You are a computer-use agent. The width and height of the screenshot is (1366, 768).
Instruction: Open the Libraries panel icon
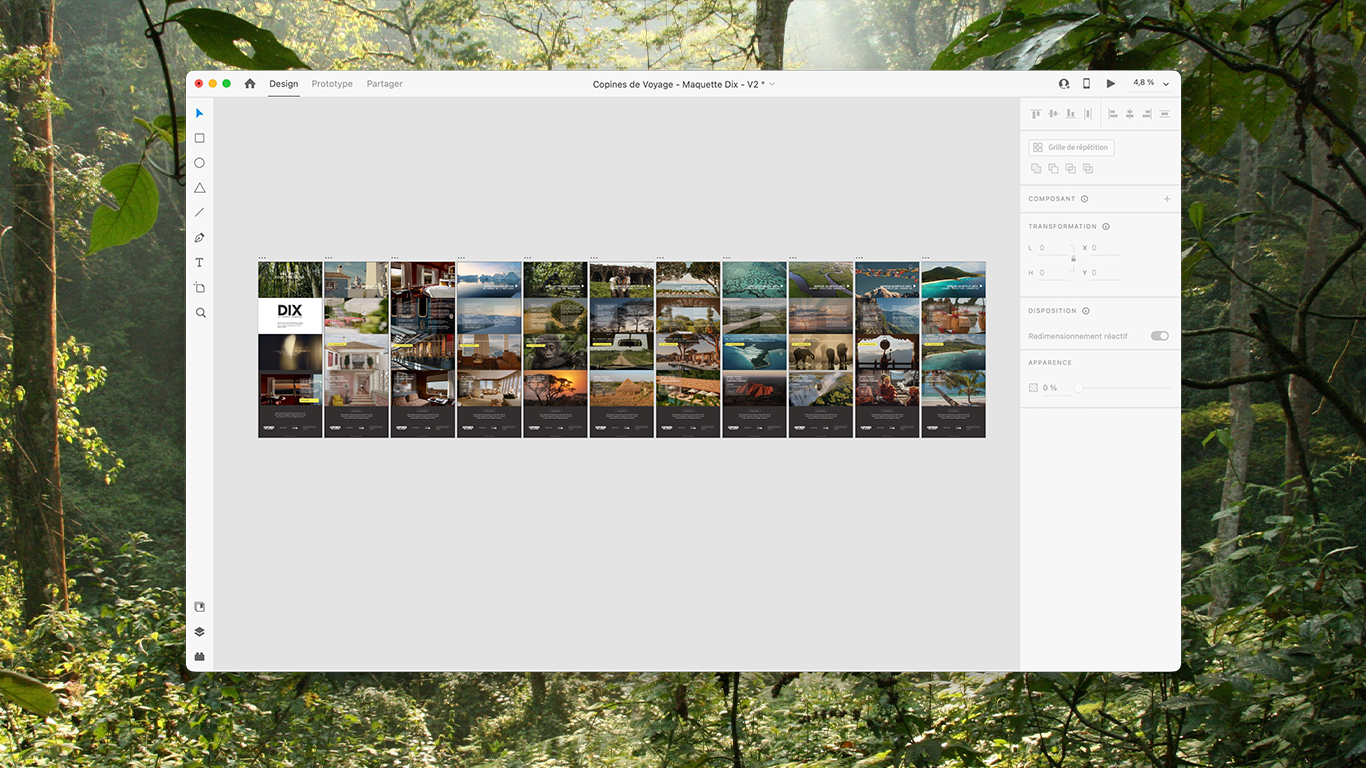tap(200, 607)
